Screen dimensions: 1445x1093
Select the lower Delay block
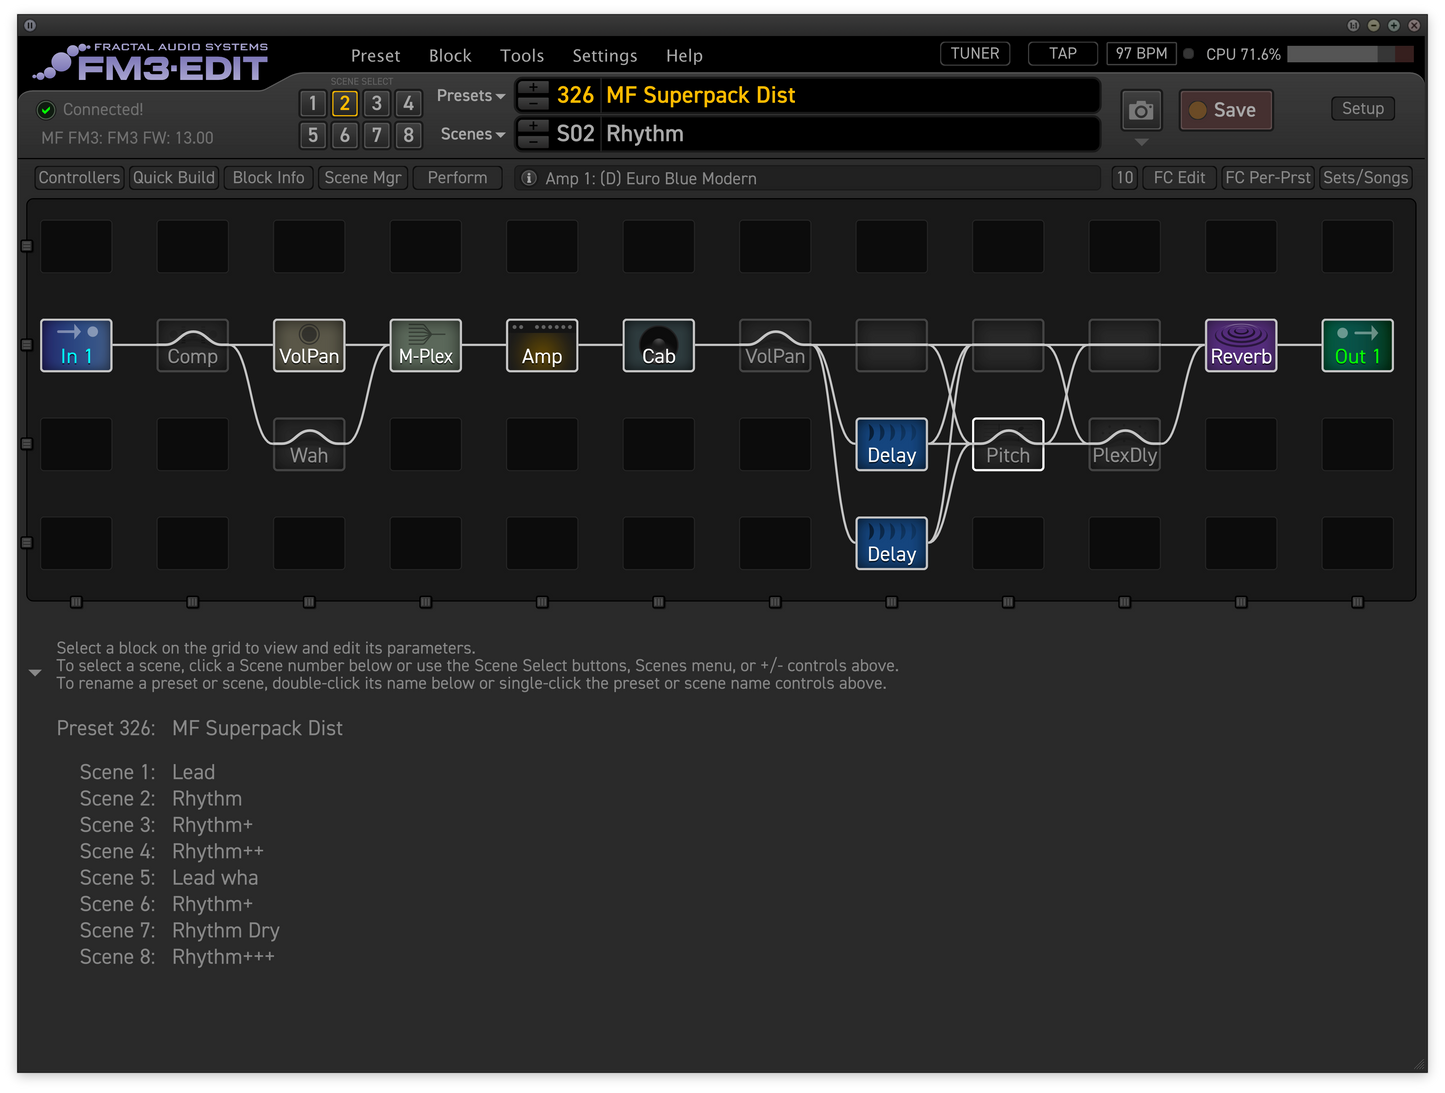click(892, 543)
